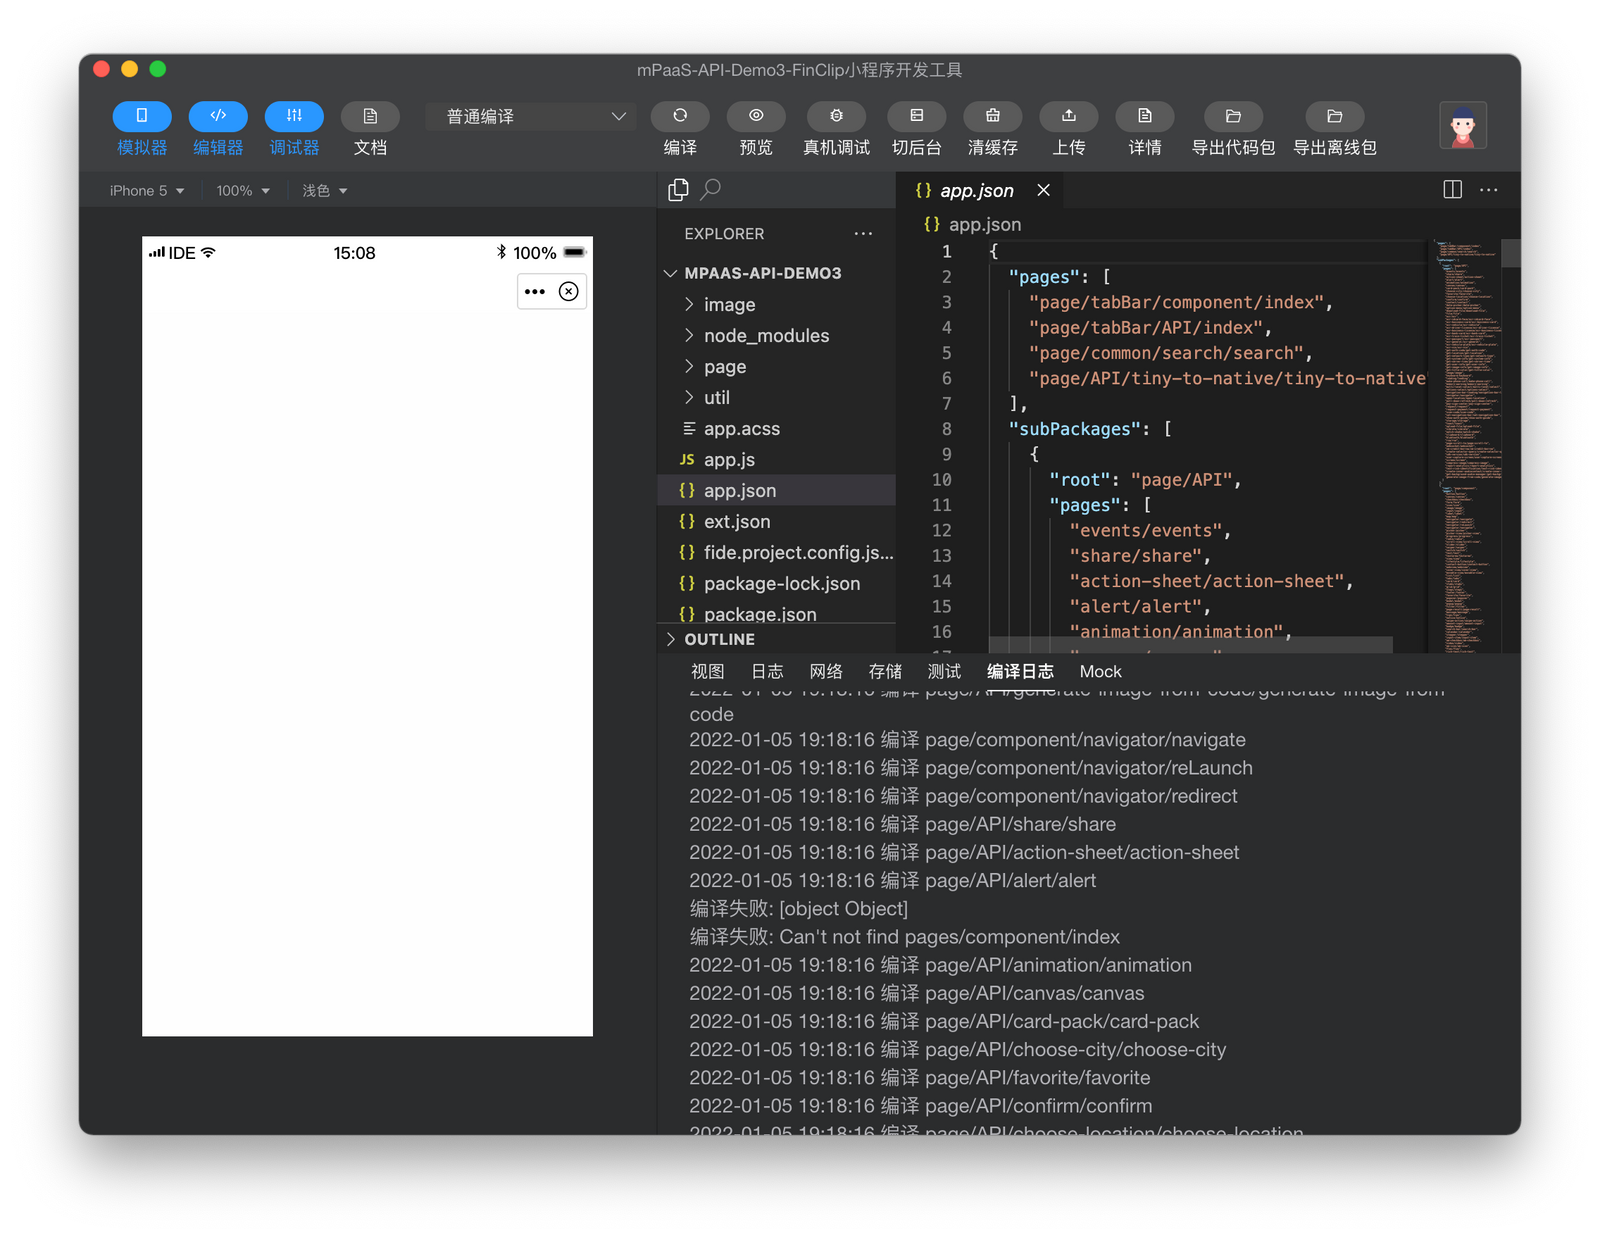Switch to the 日志 log tab
This screenshot has height=1239, width=1600.
[x=767, y=672]
